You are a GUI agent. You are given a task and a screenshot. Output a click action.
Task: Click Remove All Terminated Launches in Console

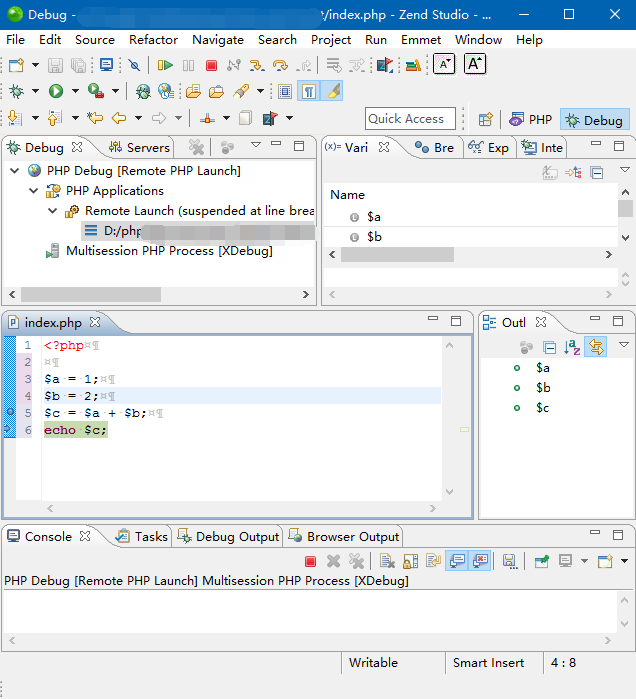pos(356,561)
